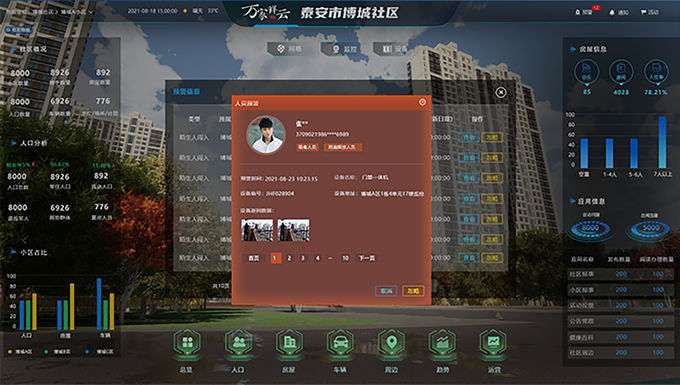Switch to the 网格 grid tab
Viewport: 680px width, 385px height.
pos(290,49)
